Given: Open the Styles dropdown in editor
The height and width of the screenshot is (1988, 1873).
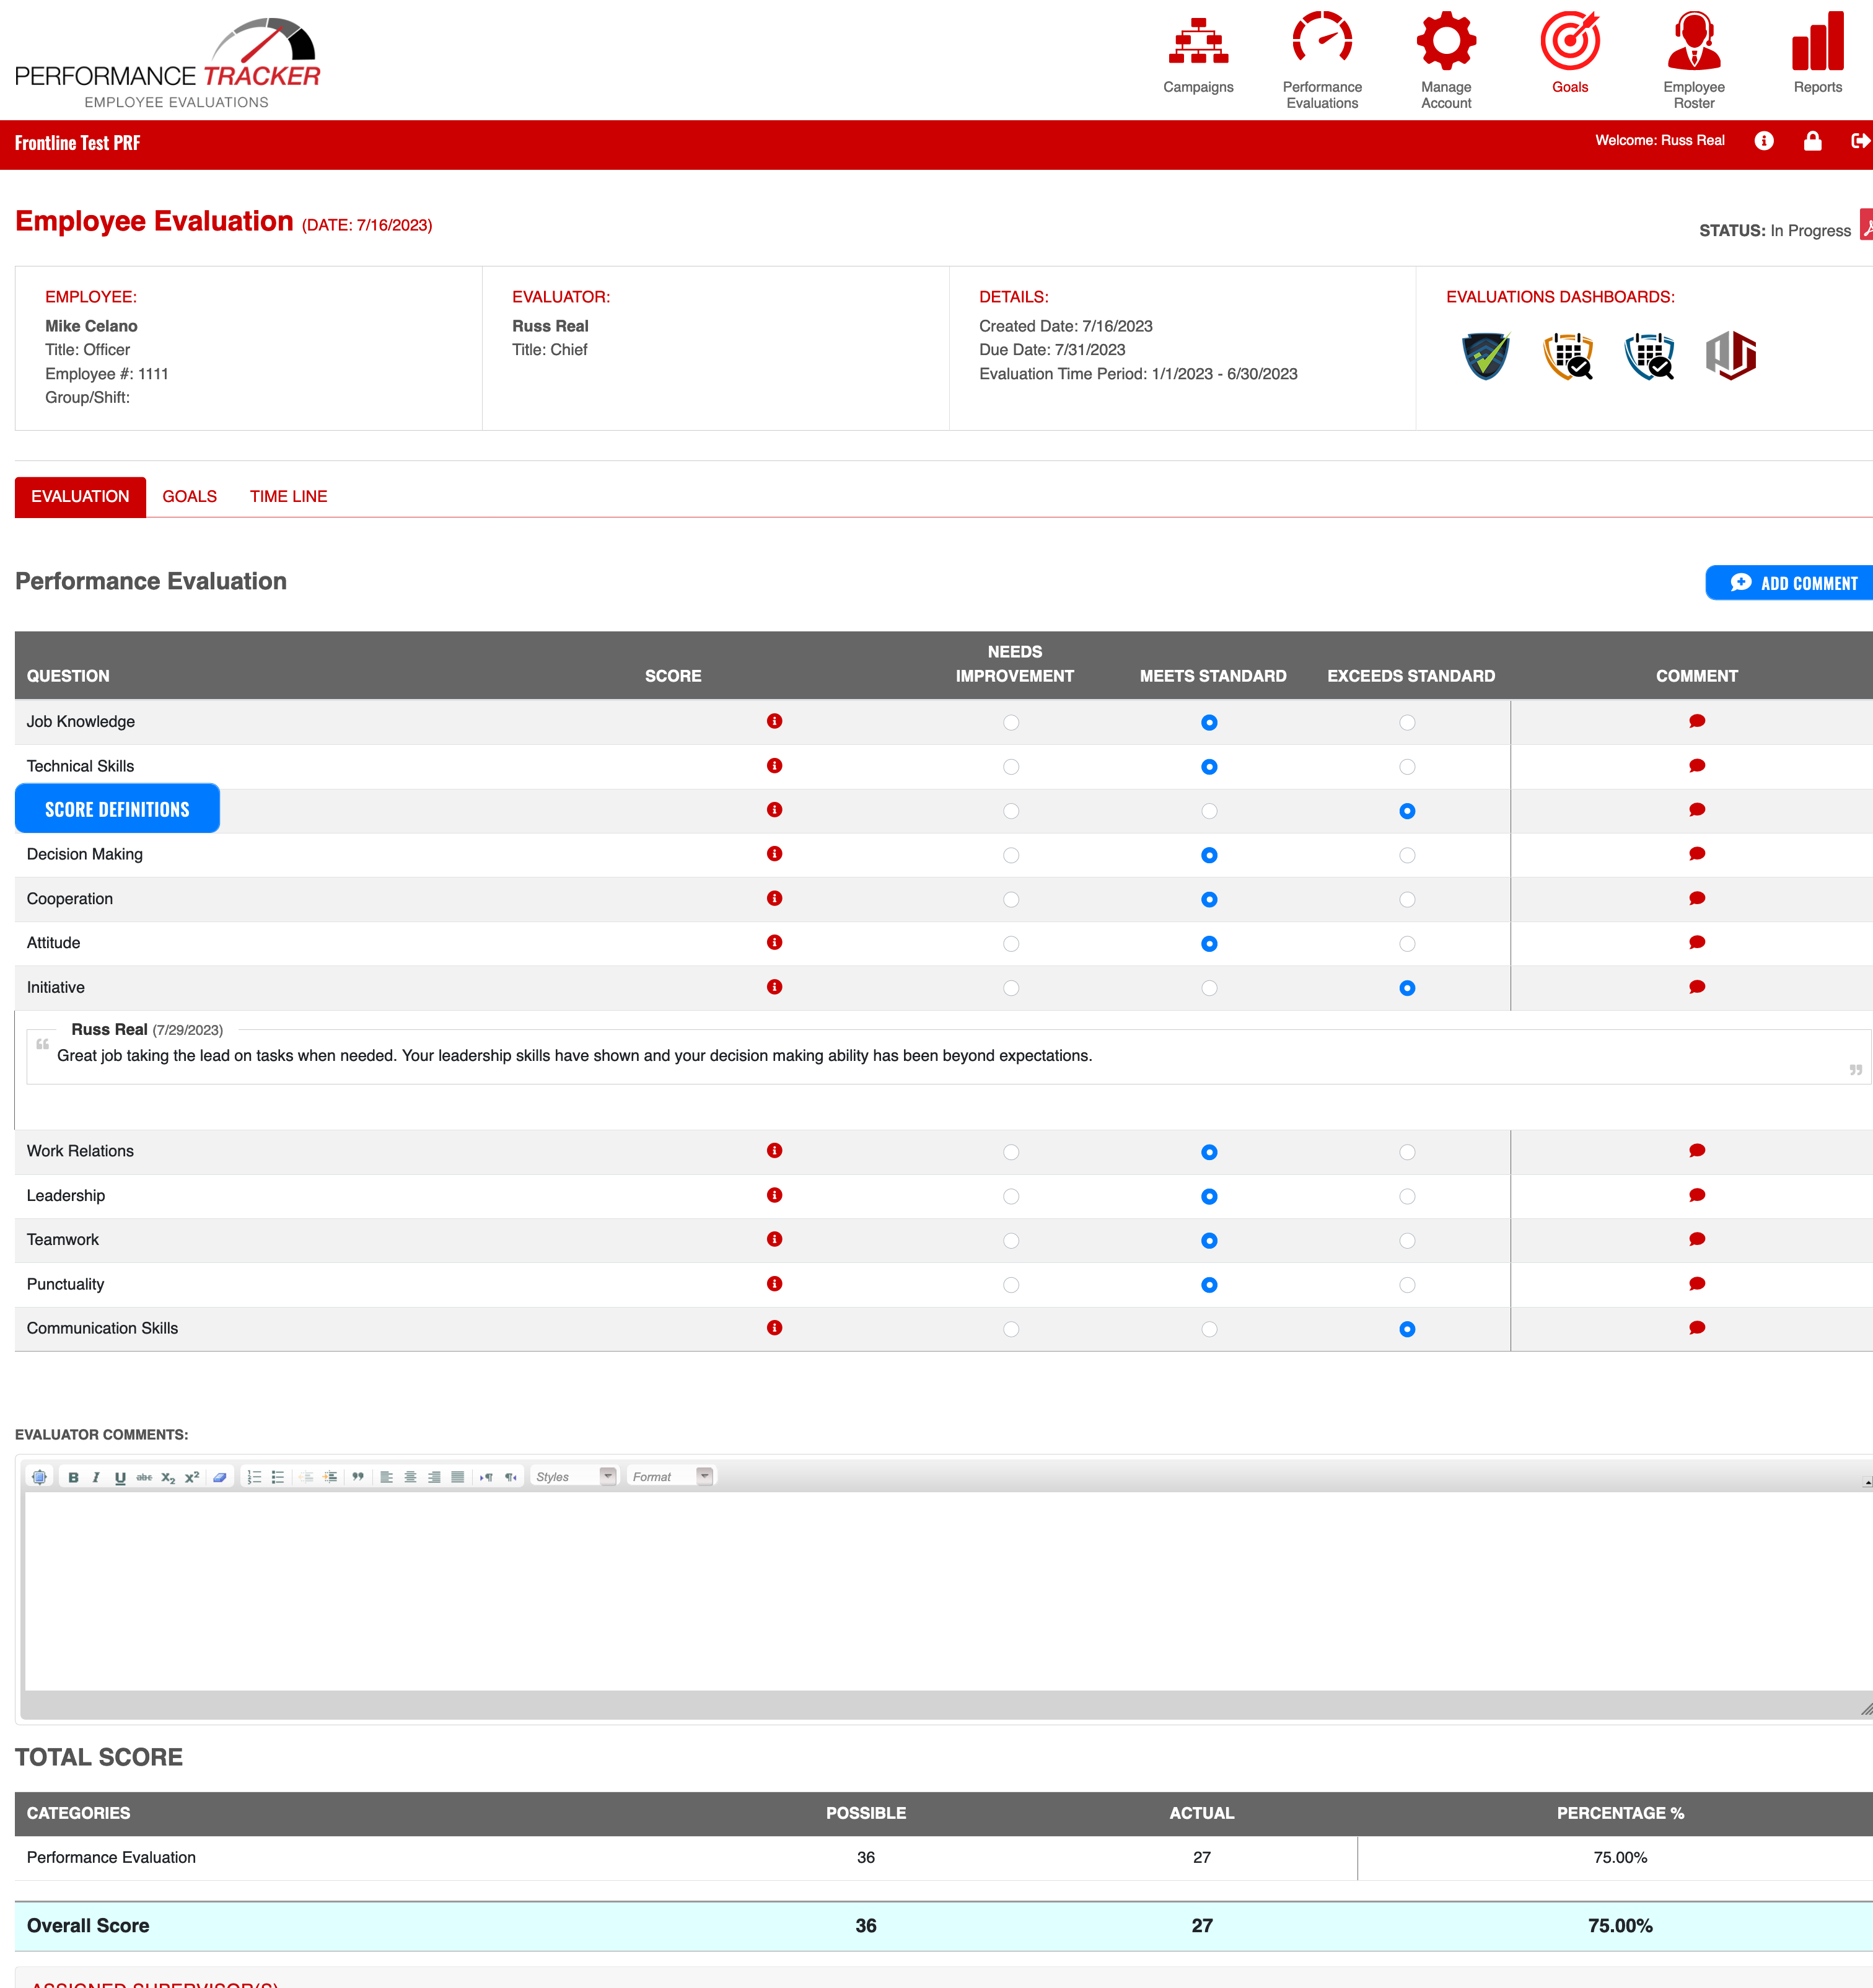Looking at the screenshot, I should tap(574, 1477).
